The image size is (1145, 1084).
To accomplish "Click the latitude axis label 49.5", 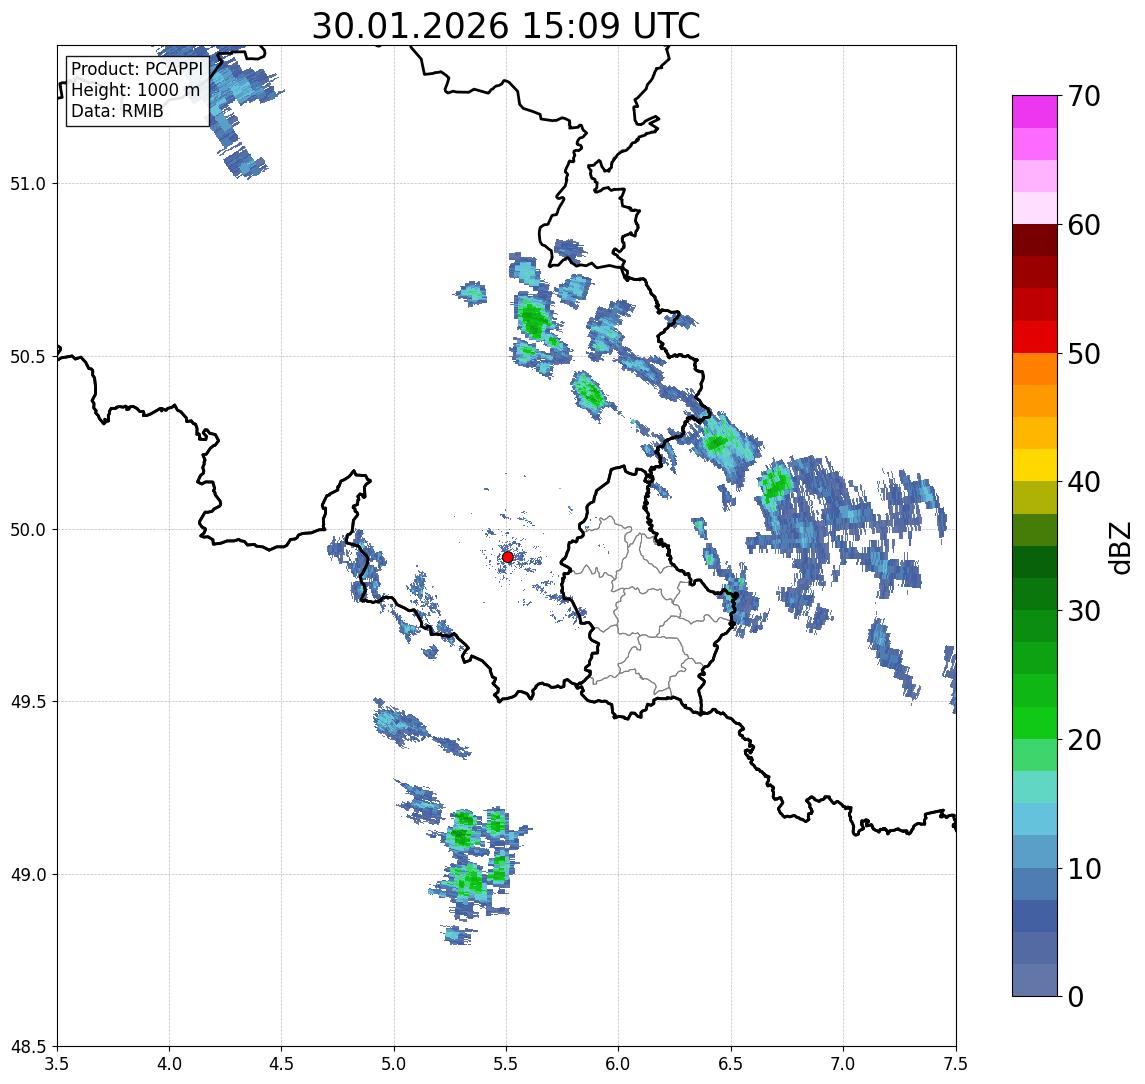I will click(x=28, y=702).
